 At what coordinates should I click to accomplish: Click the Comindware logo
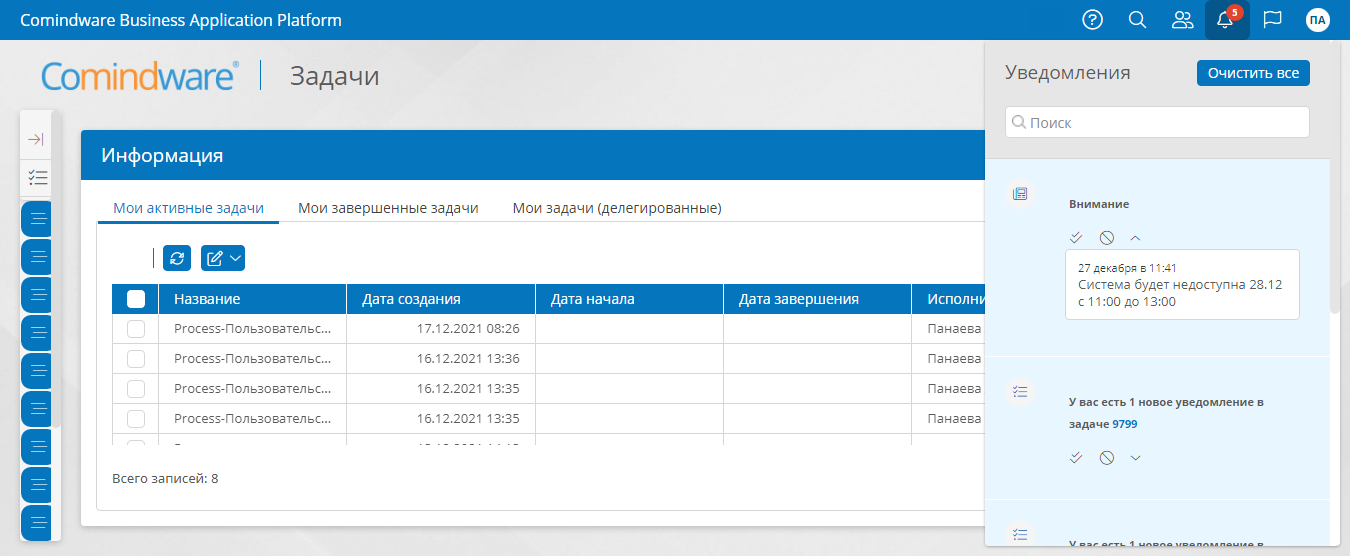(139, 76)
